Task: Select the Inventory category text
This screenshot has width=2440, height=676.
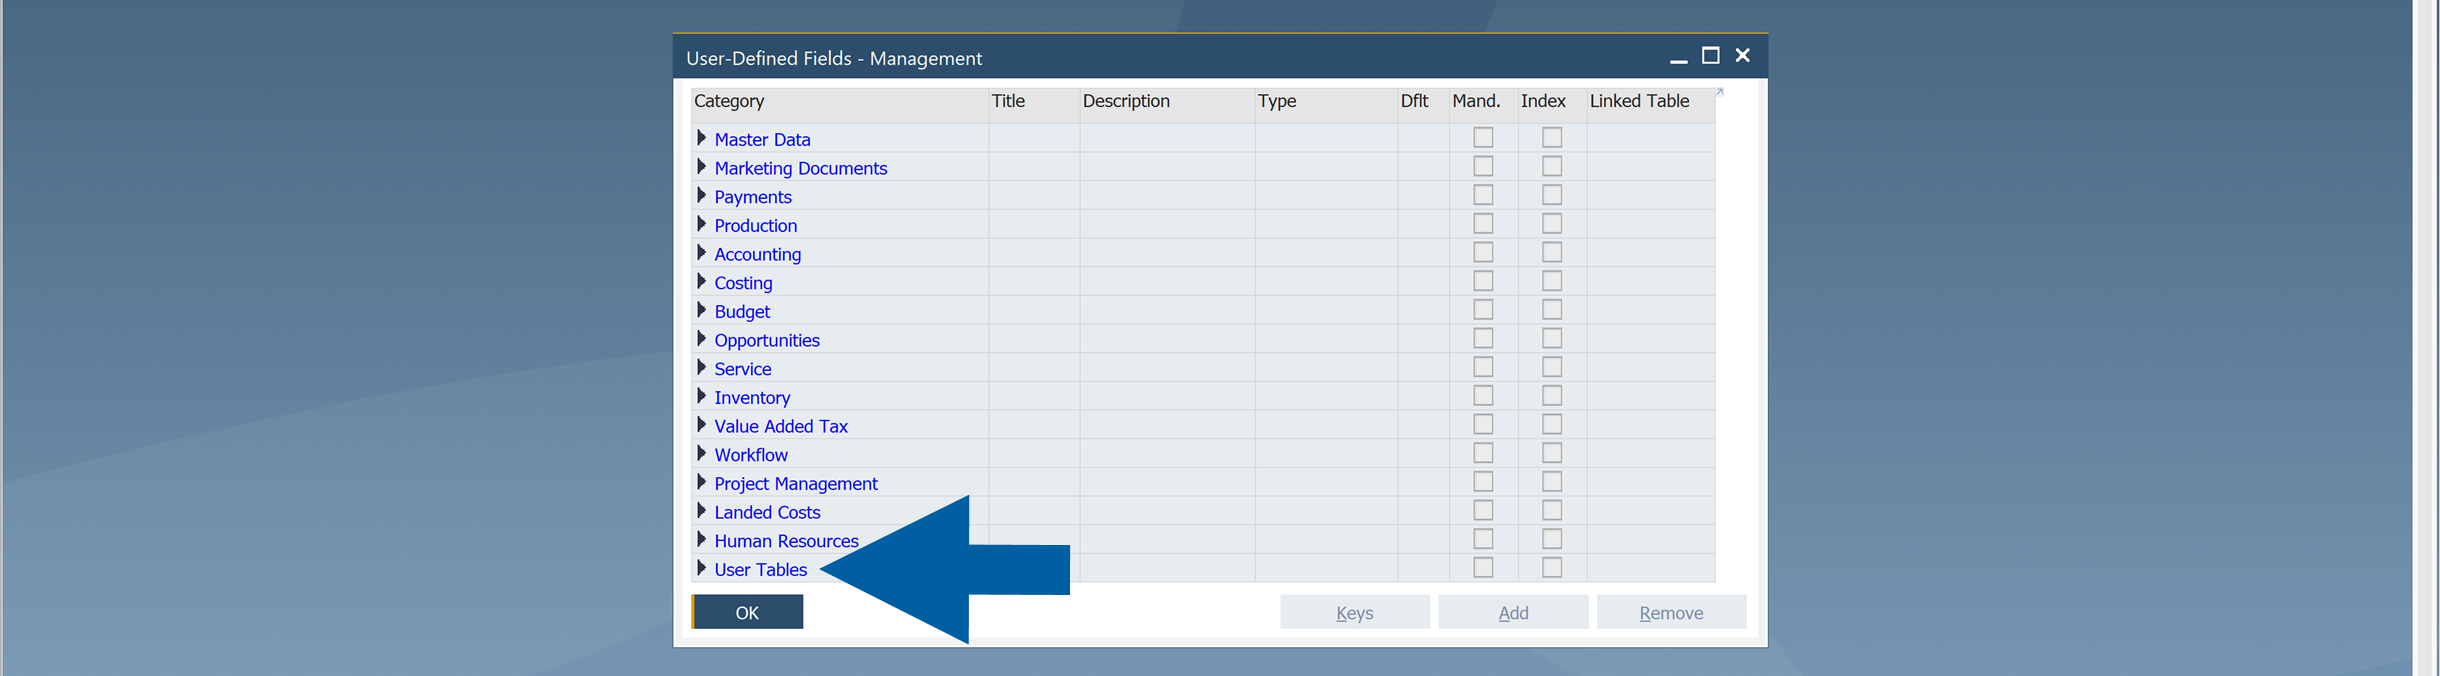Action: click(752, 398)
